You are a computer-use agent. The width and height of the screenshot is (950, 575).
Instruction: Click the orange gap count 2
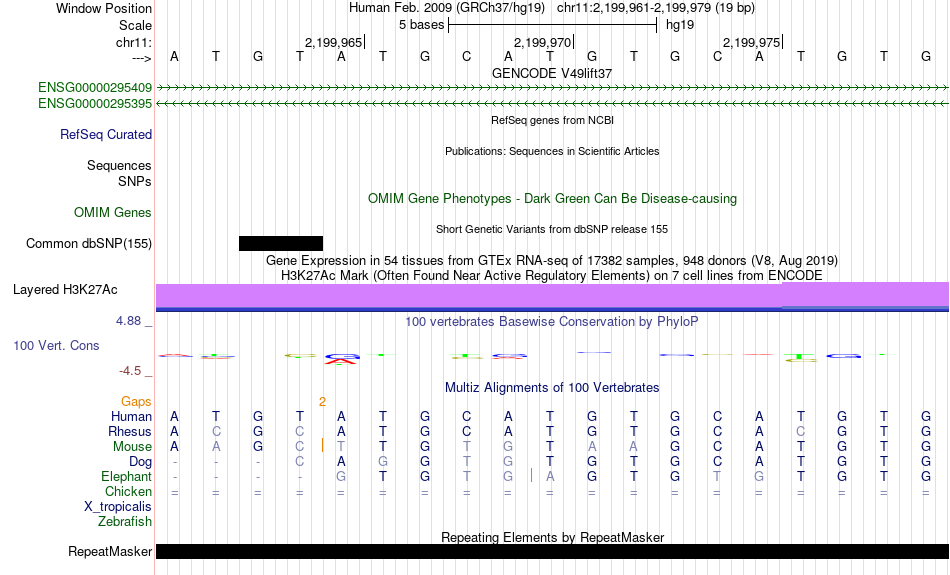(322, 402)
